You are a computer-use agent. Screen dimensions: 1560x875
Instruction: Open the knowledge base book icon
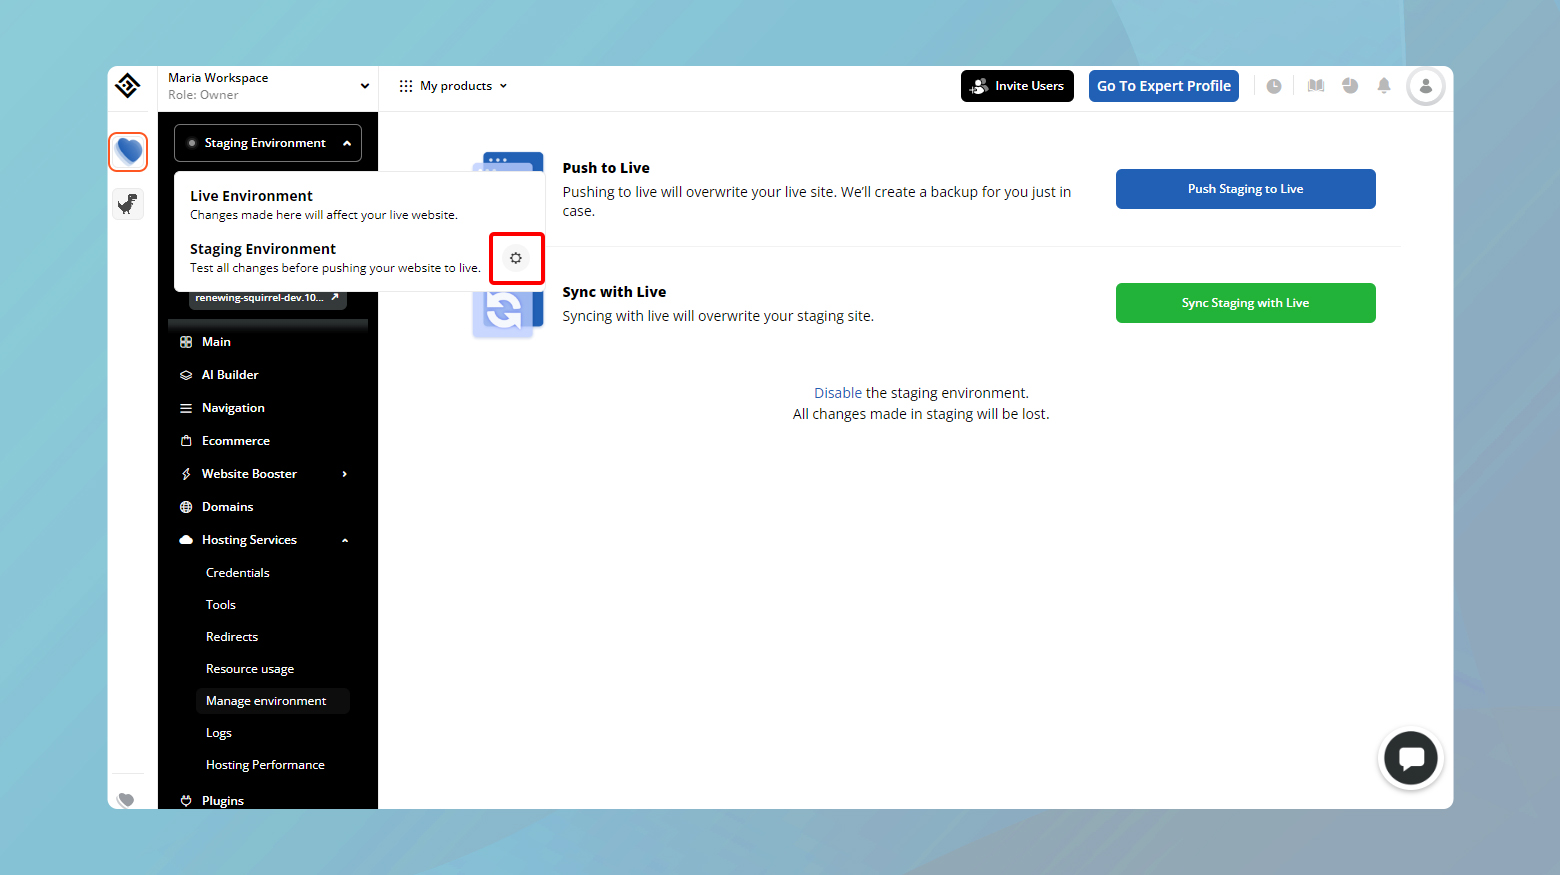tap(1315, 86)
